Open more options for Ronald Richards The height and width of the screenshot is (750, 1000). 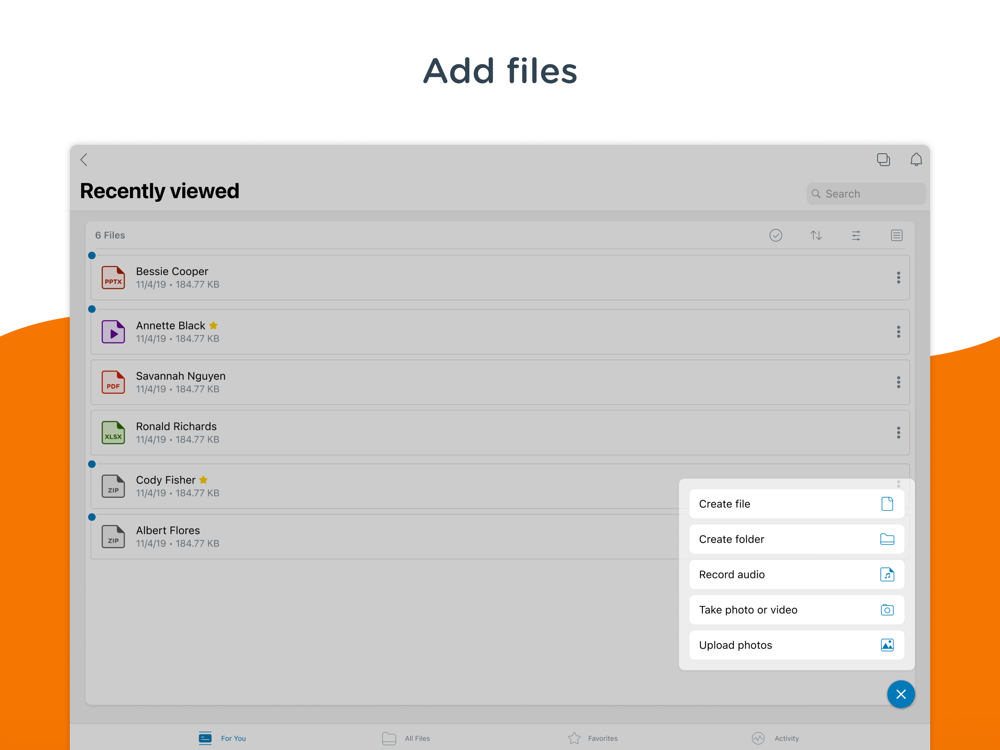(x=898, y=432)
